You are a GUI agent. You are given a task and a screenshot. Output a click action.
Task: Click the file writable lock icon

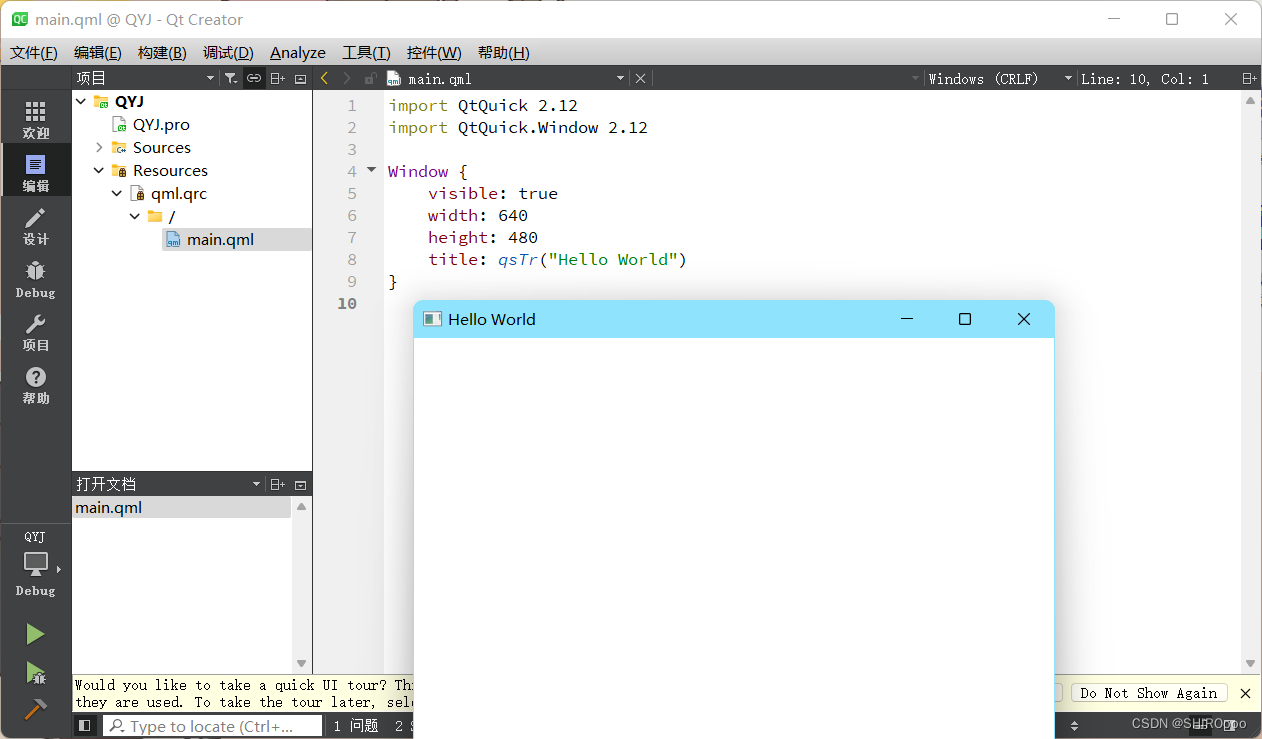pos(369,78)
